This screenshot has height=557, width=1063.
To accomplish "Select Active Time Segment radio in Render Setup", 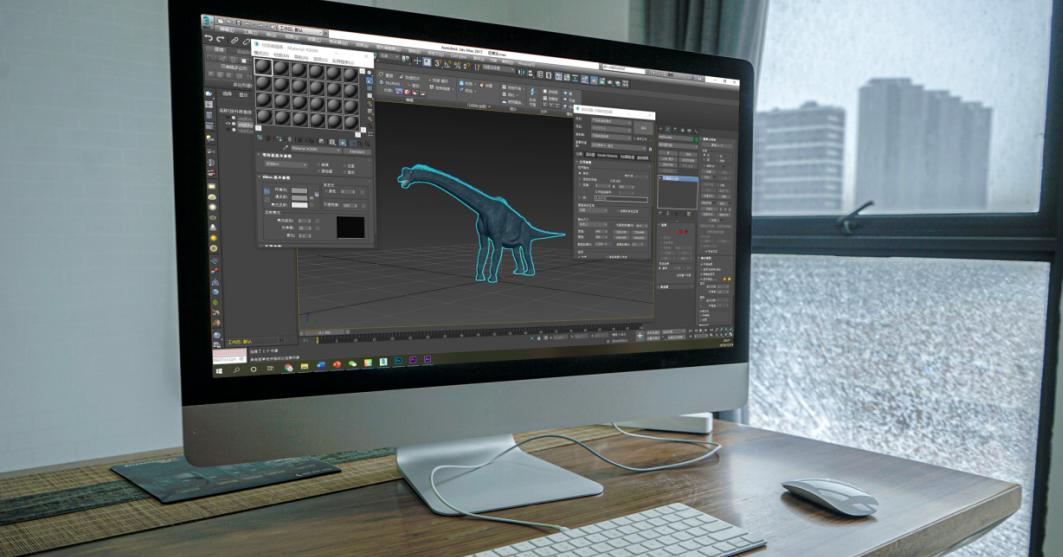I will point(580,180).
